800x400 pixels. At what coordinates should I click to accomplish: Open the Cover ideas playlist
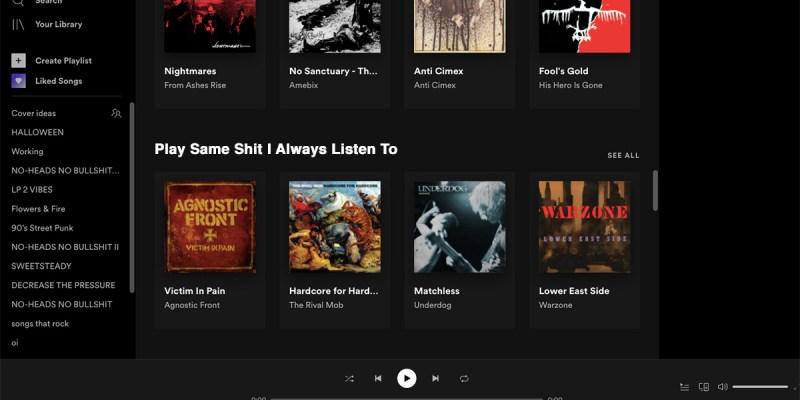point(34,113)
